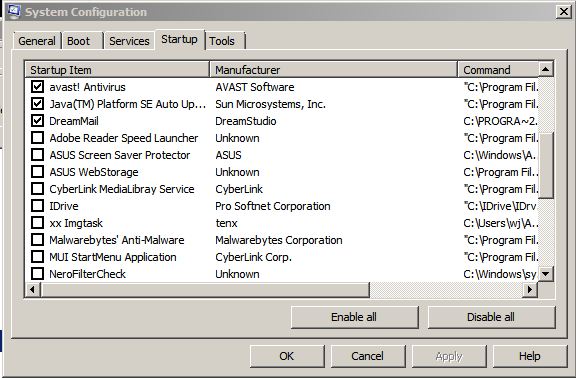This screenshot has width=576, height=378.
Task: Select the Startup tab
Action: click(179, 39)
